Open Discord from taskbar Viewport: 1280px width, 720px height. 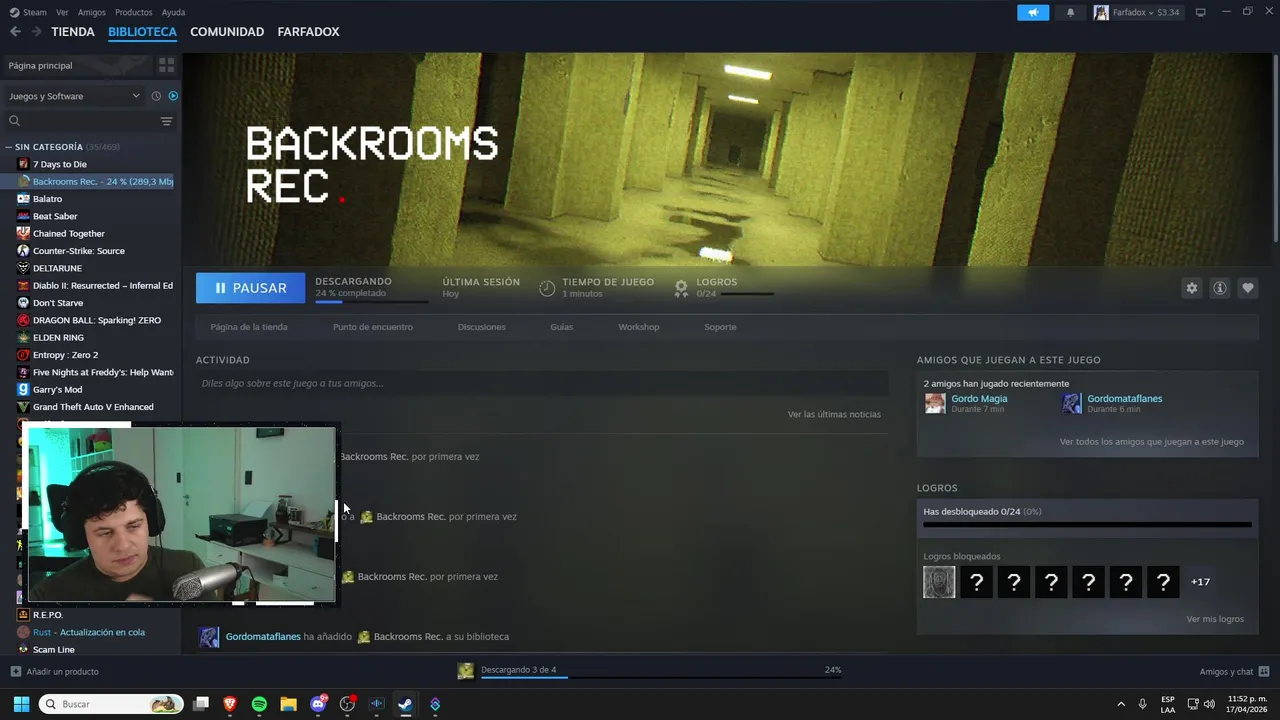(318, 704)
